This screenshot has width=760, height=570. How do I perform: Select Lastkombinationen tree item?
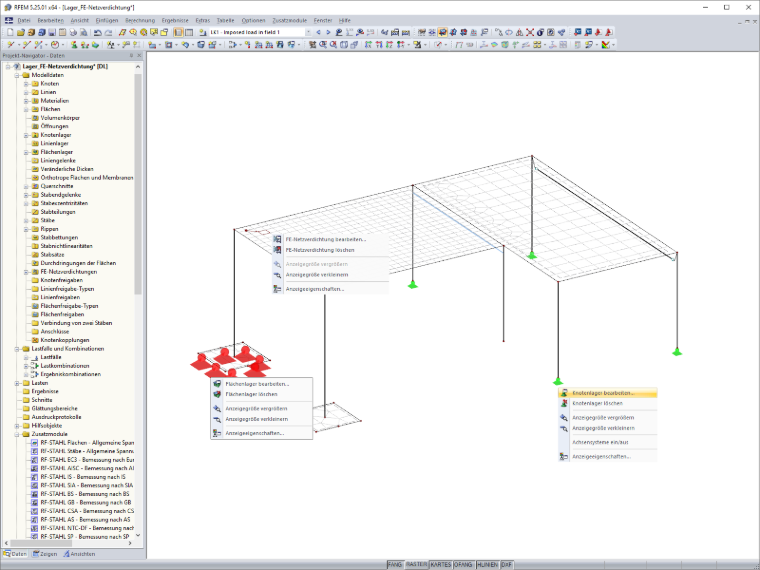pyautogui.click(x=64, y=366)
